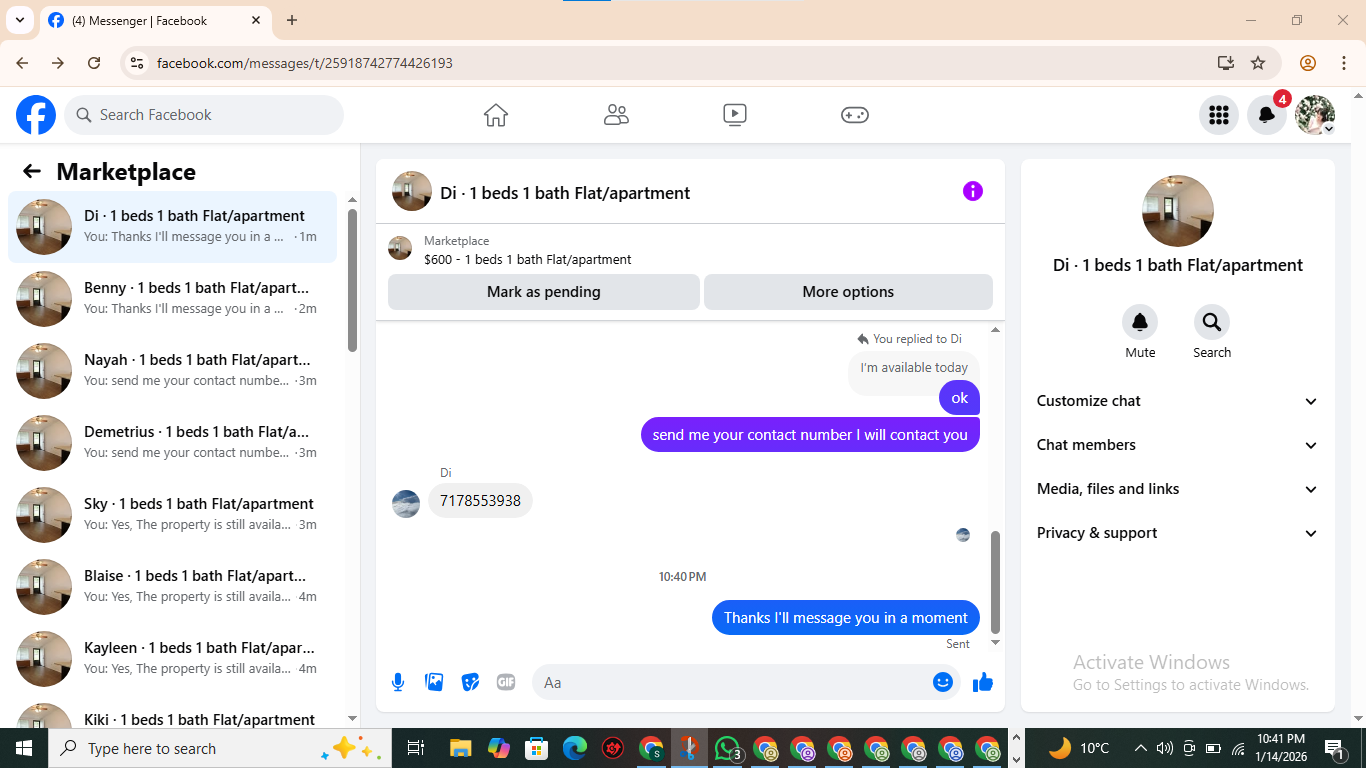Open Microsoft Edge from the taskbar
Viewport: 1366px width, 768px height.
575,748
